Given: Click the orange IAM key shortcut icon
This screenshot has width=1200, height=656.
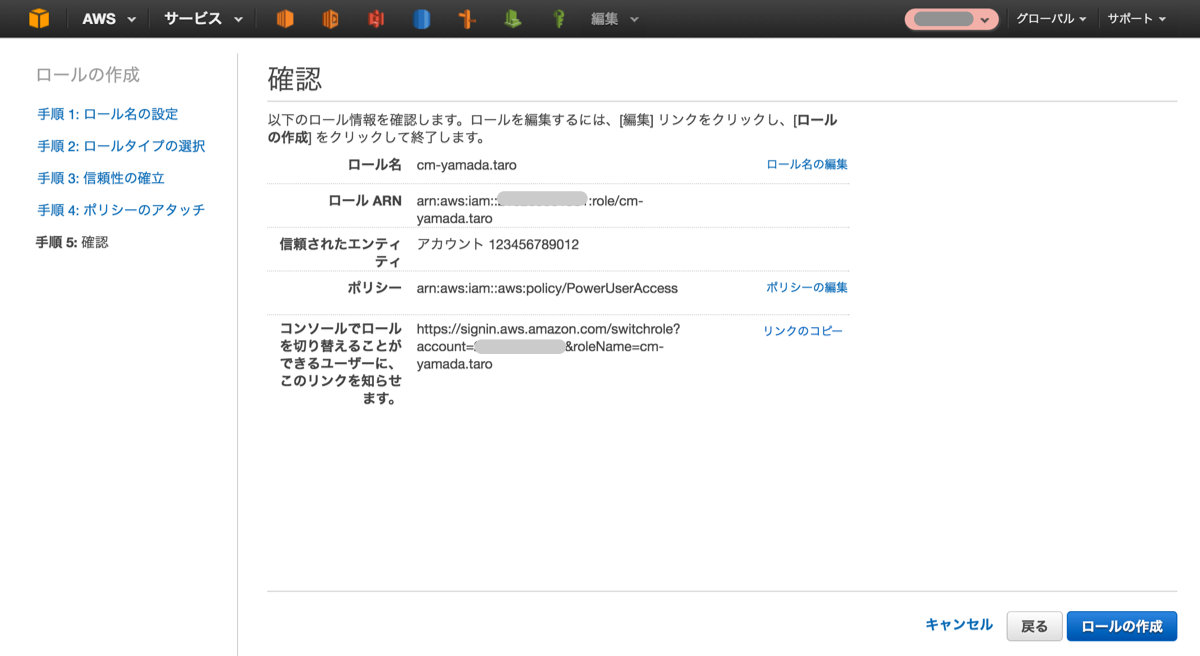Looking at the screenshot, I should (x=466, y=18).
